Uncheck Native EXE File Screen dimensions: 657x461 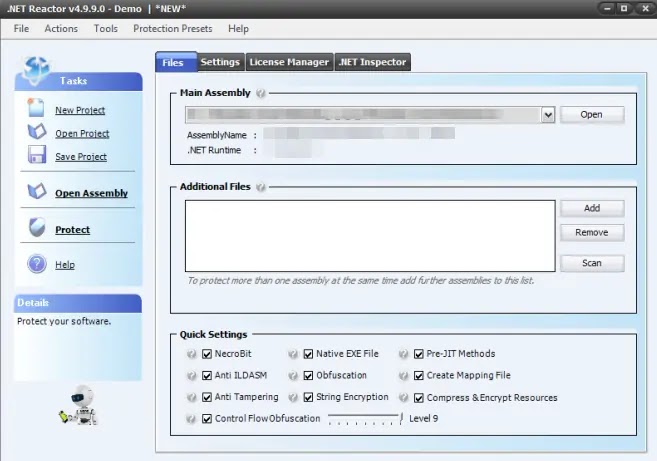point(308,354)
